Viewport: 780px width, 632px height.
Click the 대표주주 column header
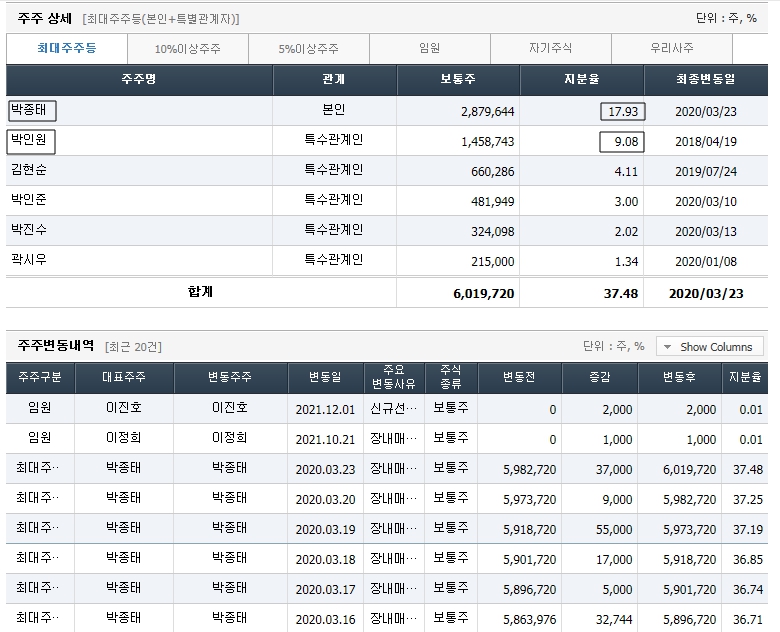(124, 378)
